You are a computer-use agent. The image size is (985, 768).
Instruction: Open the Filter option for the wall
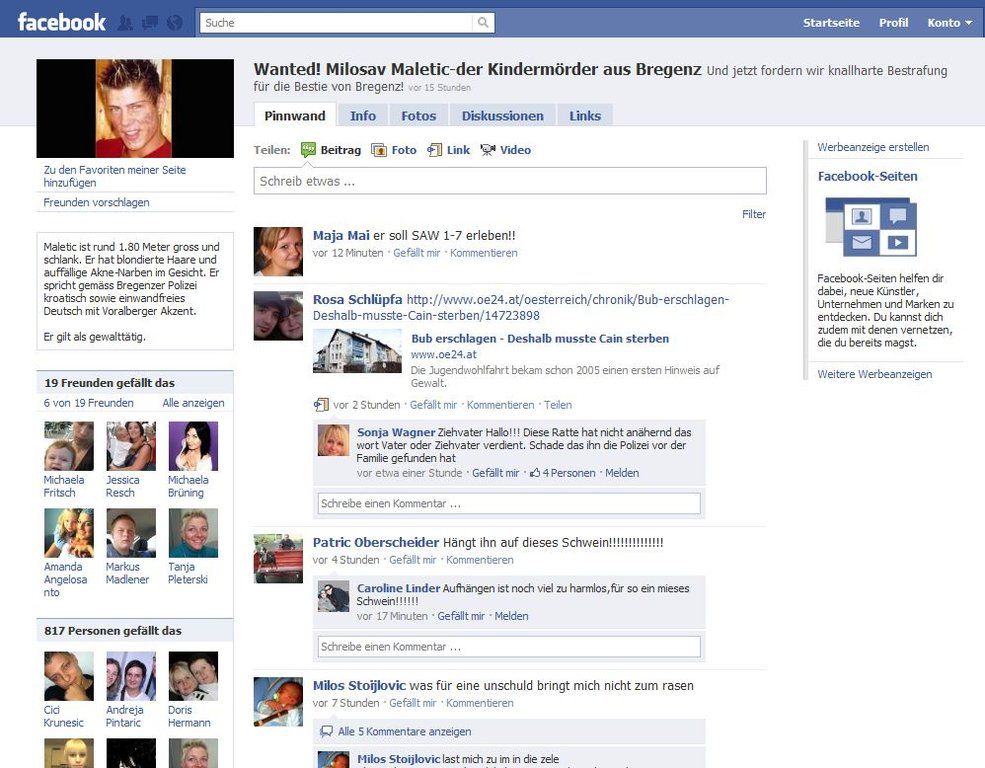pos(753,214)
